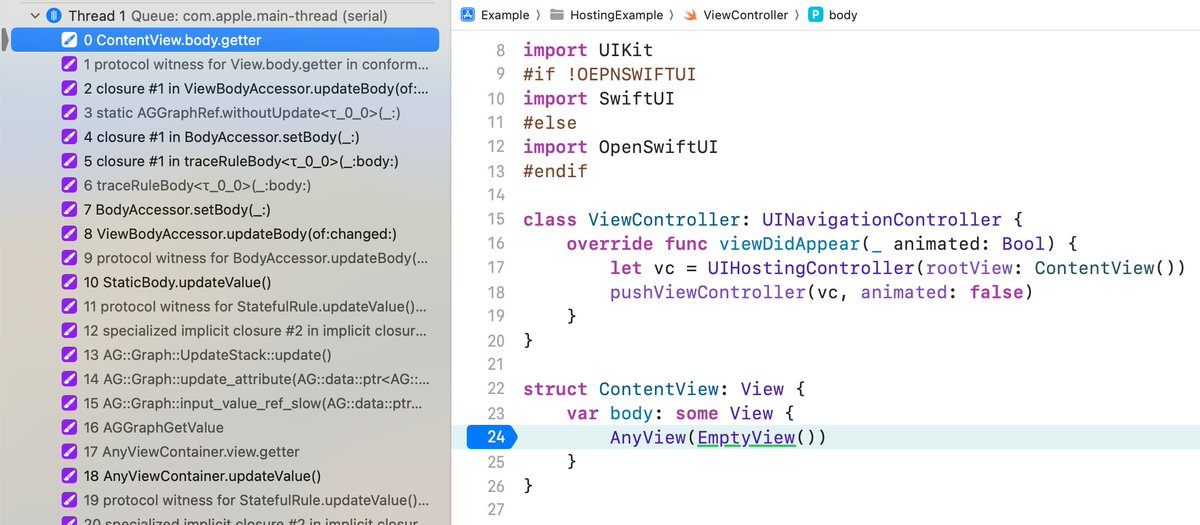
Task: Select frame 16 AGGraphGetValue
Action: [225, 427]
